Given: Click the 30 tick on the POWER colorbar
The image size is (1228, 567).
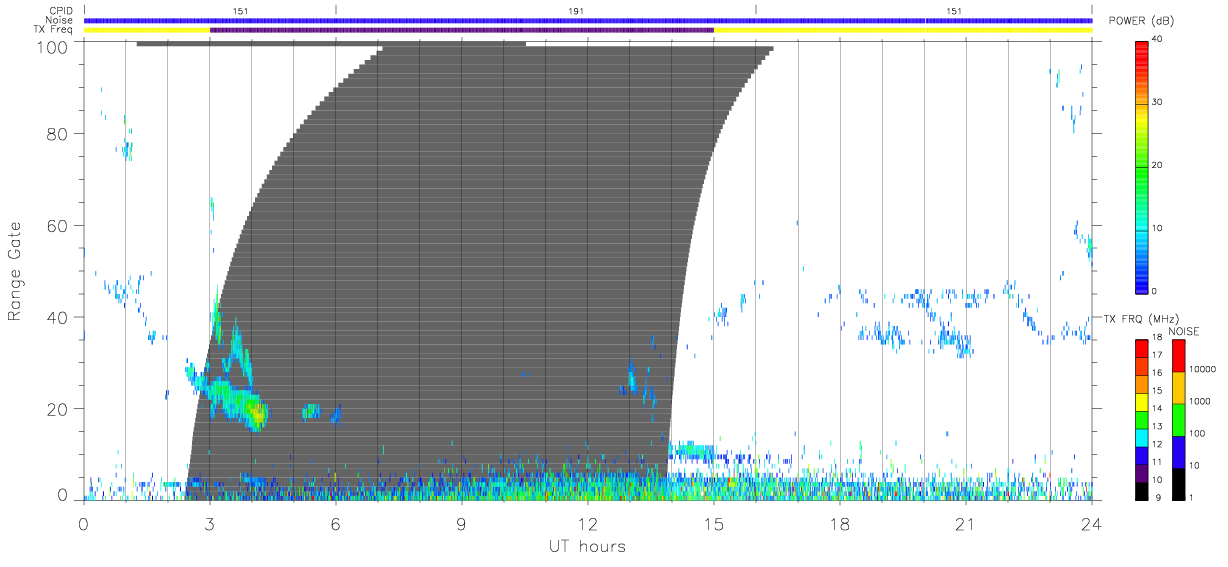Looking at the screenshot, I should (1158, 102).
